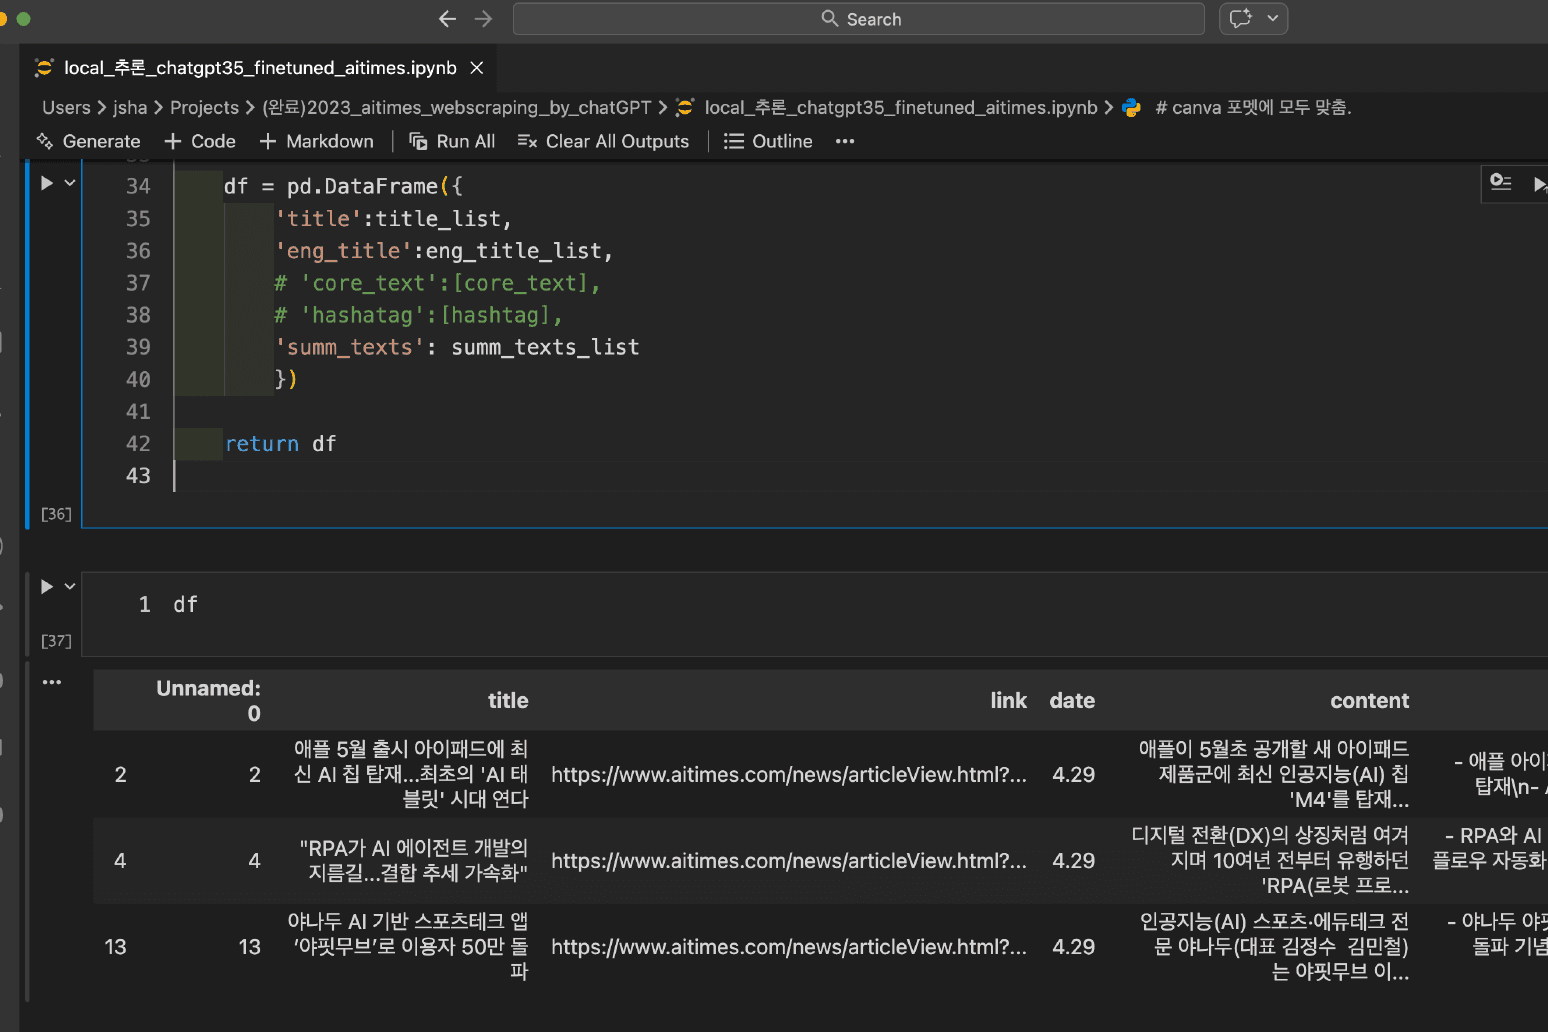This screenshot has width=1548, height=1032.
Task: Open the (완료)2023_aitimes_webscraping_by_chatGPT breadcrumb
Action: (456, 108)
